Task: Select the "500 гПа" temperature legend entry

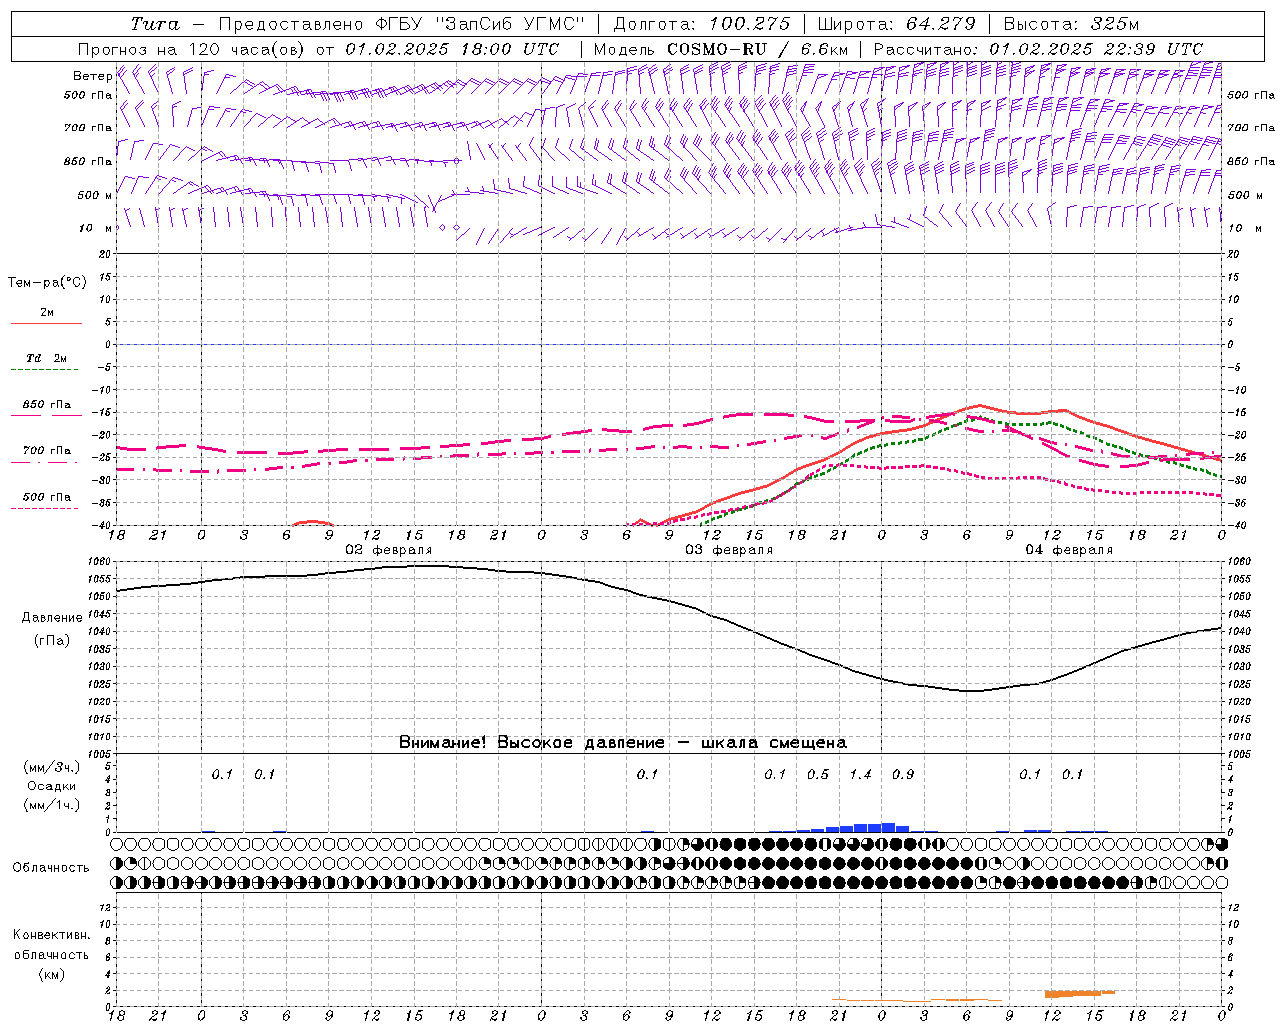Action: pyautogui.click(x=46, y=497)
